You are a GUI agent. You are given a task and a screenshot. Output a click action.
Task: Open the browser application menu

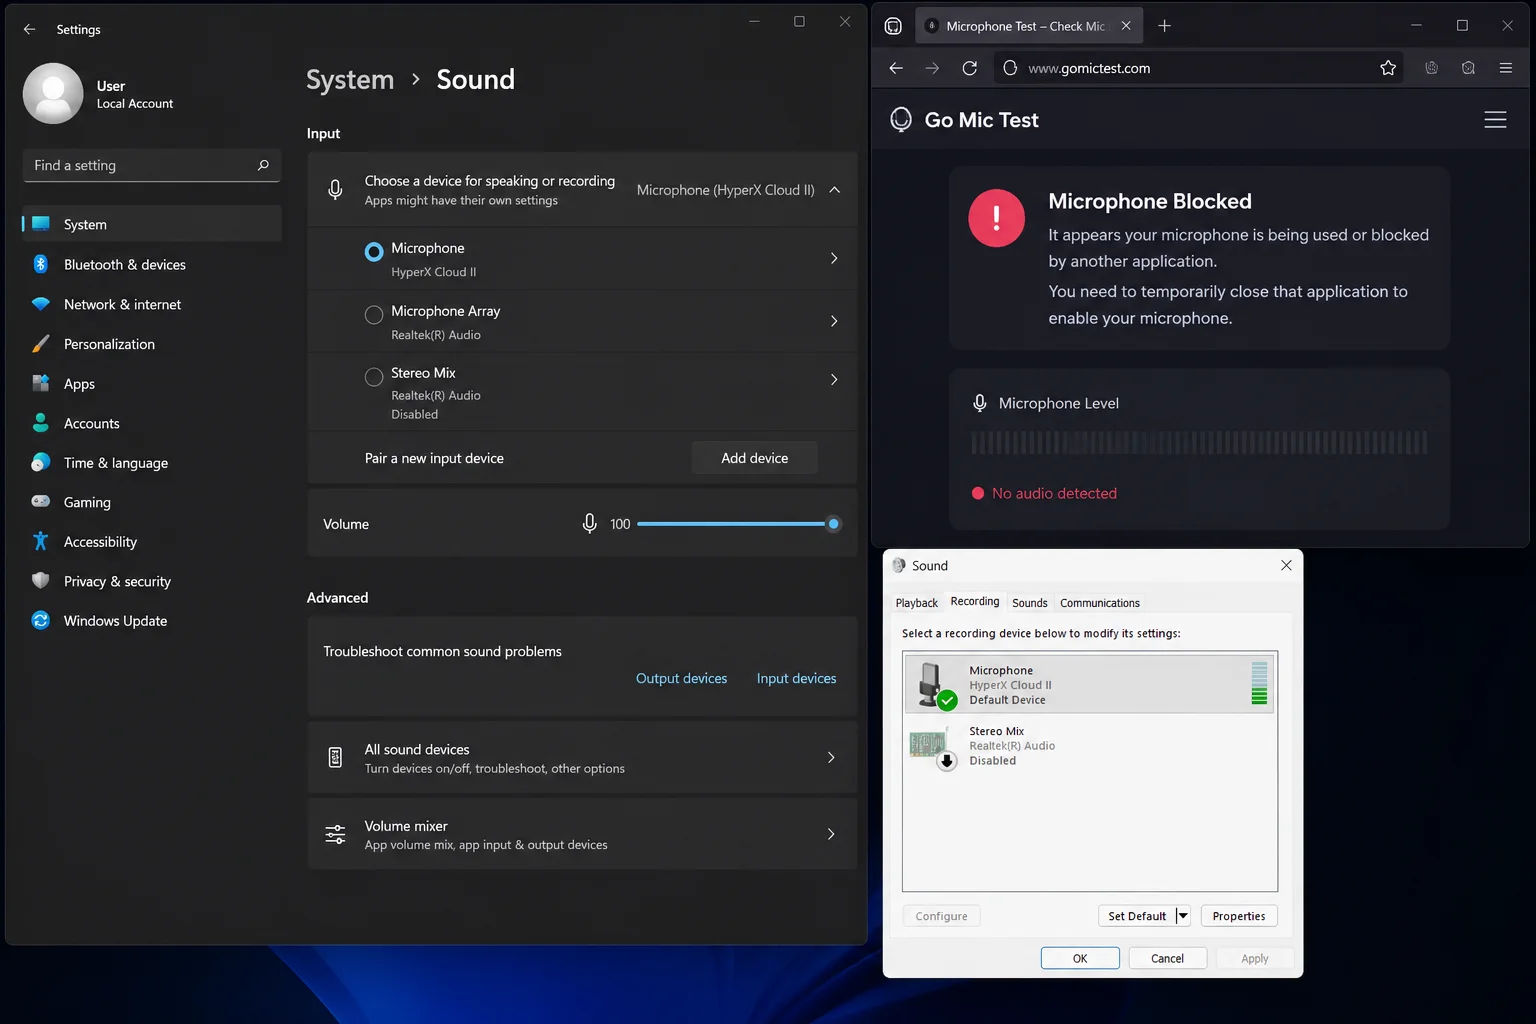(1505, 68)
